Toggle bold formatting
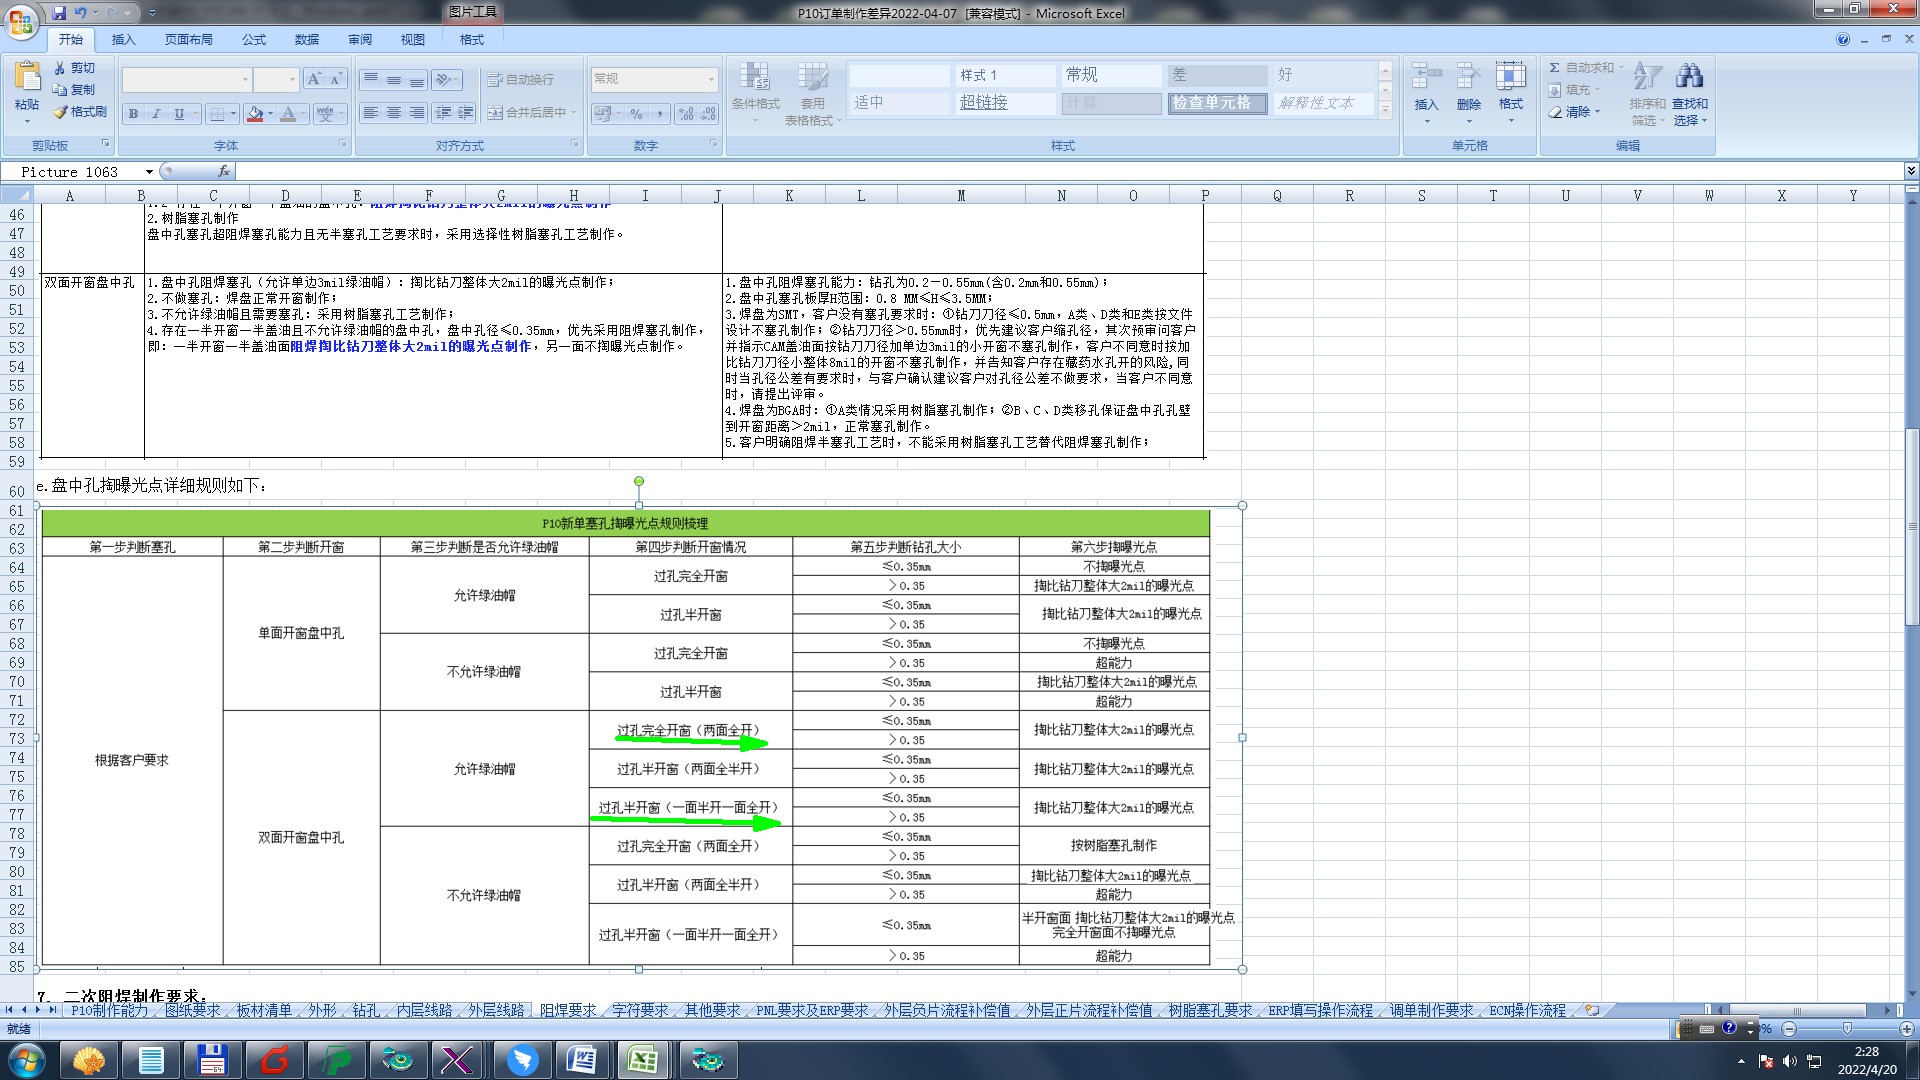 [x=133, y=114]
